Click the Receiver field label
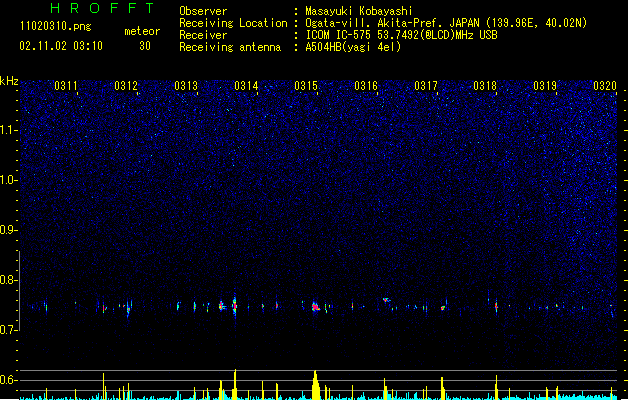 coord(203,35)
